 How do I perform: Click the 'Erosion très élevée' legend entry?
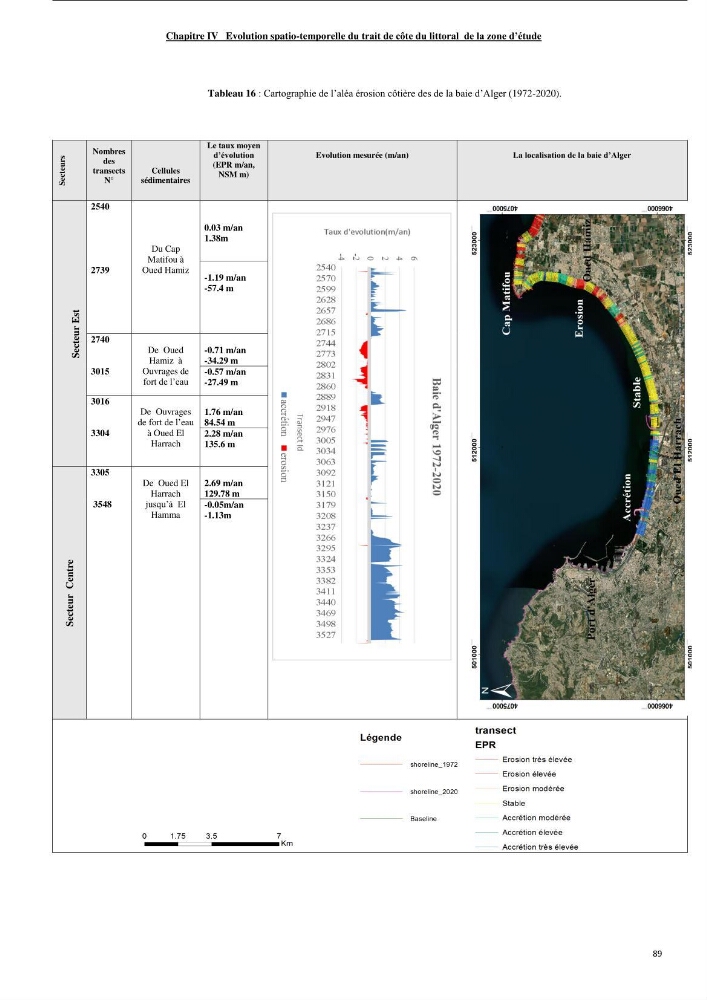[523, 760]
